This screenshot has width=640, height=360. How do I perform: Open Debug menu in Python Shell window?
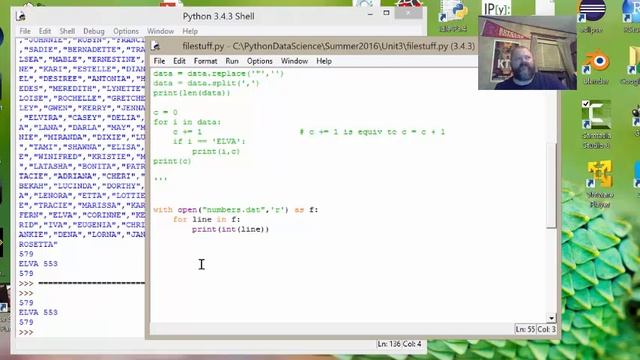coord(94,31)
